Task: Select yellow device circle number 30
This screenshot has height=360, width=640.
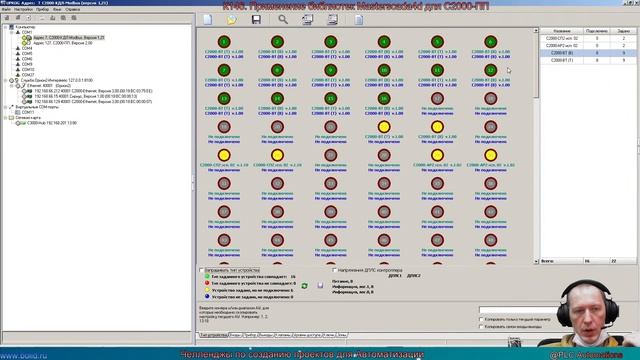Action: 491,155
